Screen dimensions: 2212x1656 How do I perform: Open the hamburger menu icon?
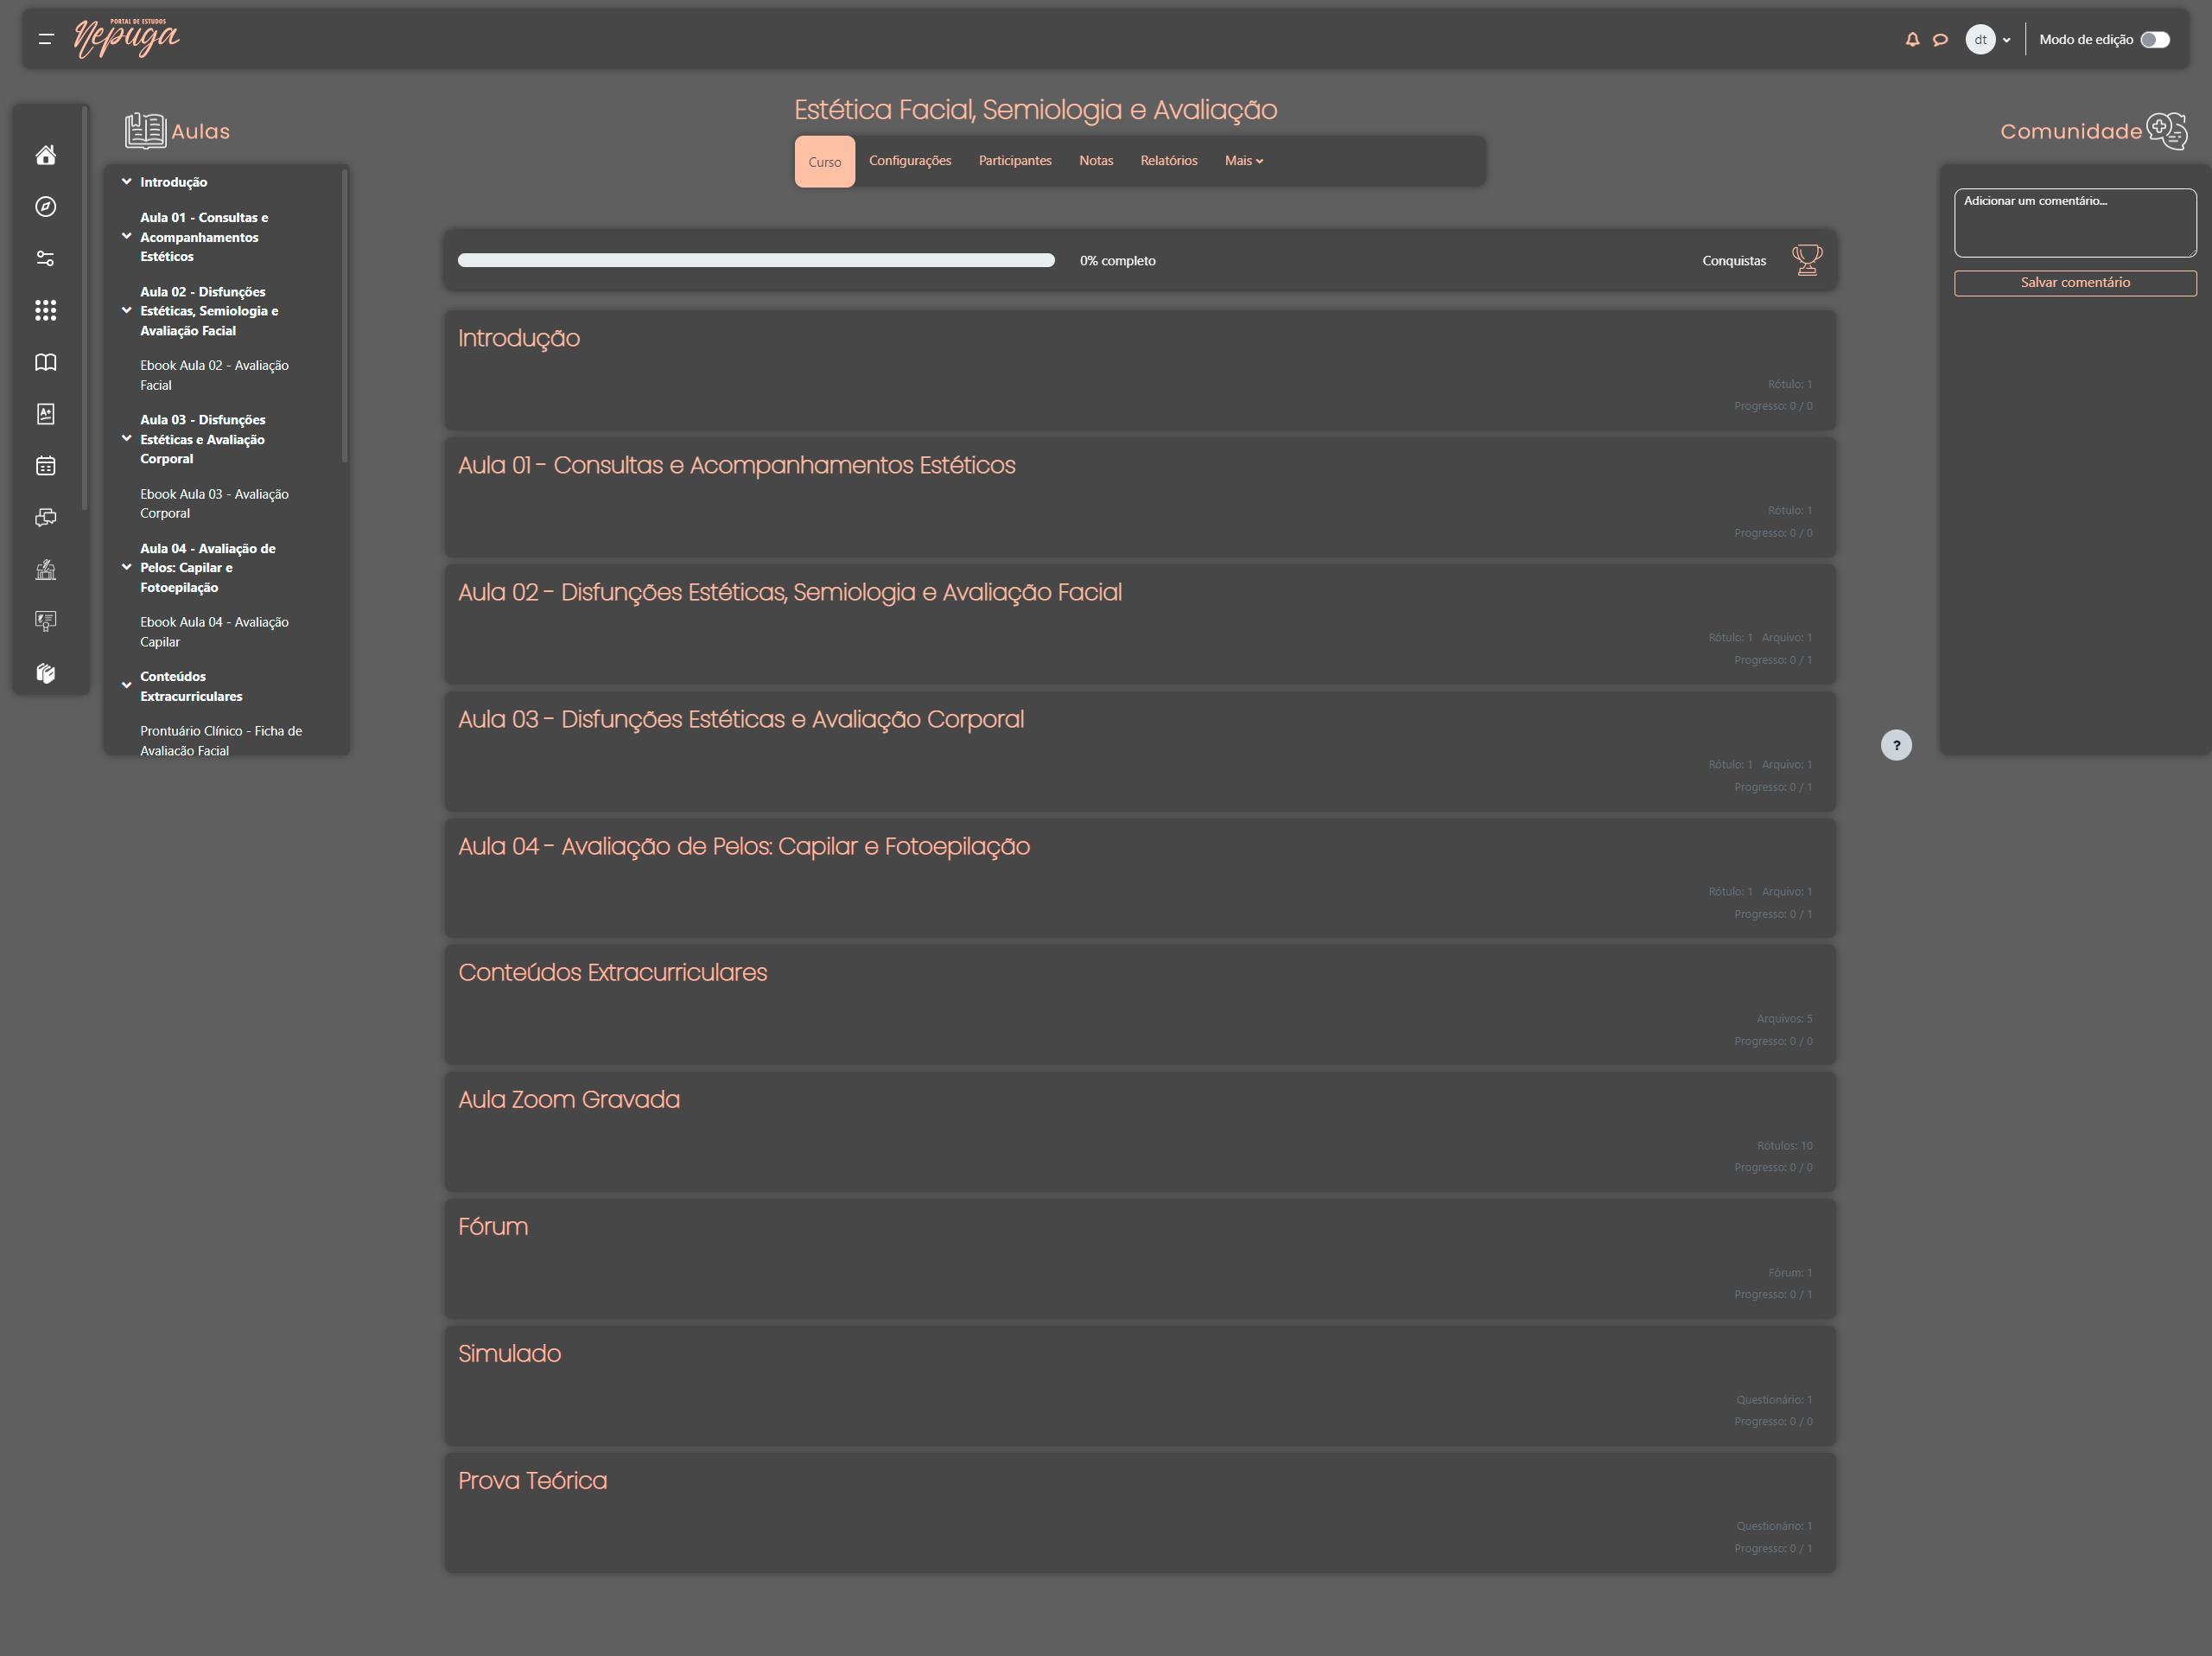click(x=46, y=39)
